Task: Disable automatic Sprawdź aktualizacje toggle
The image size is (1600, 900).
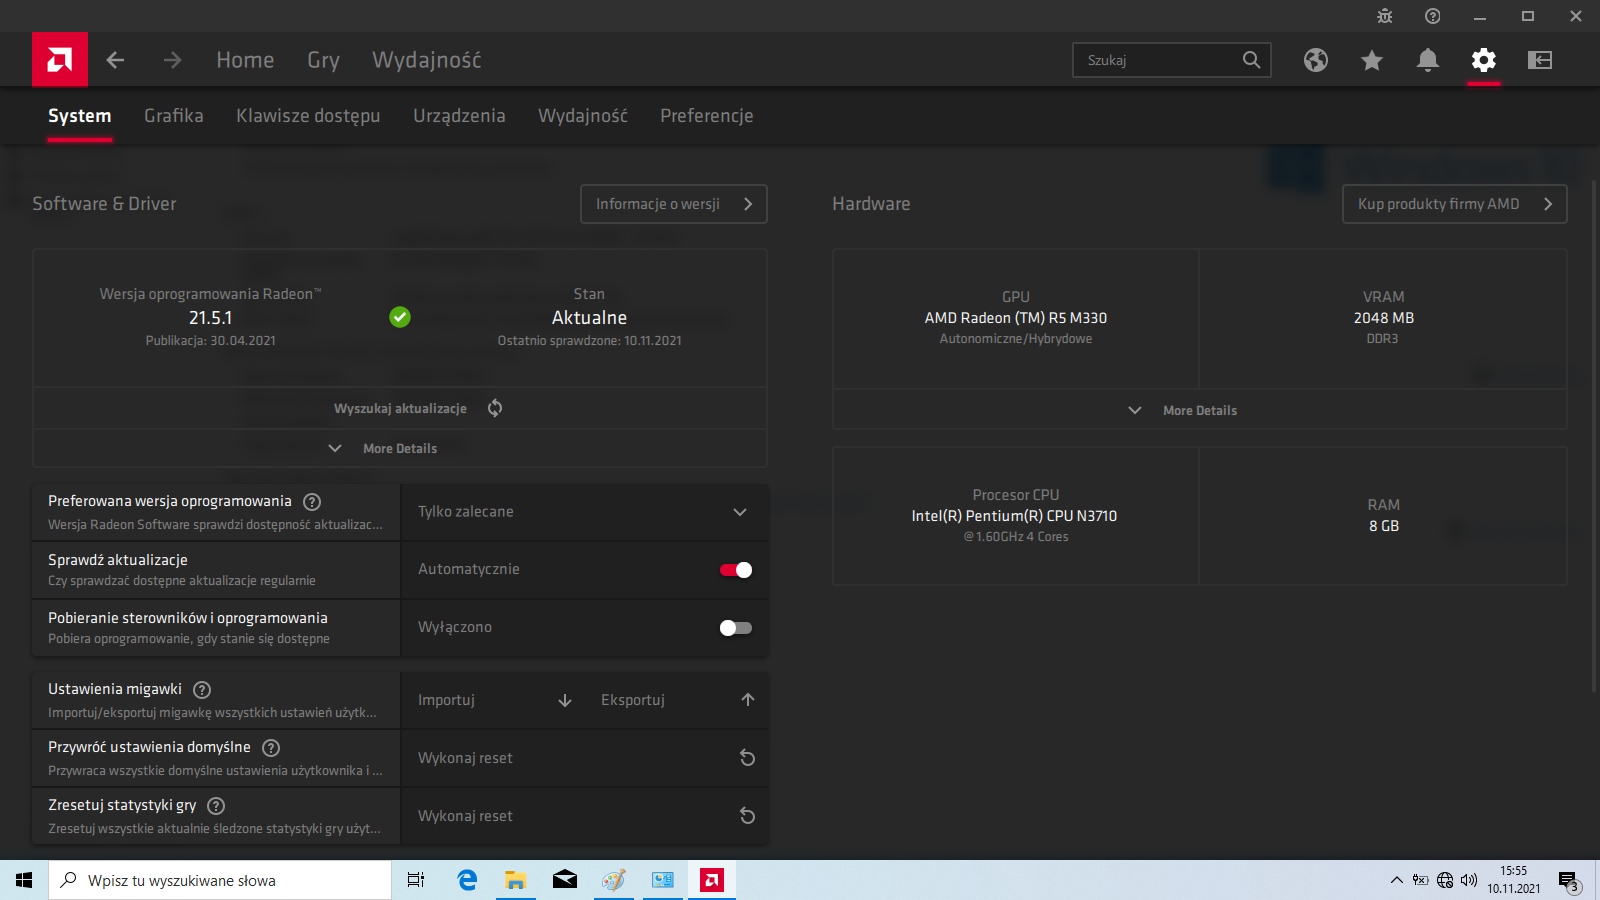Action: tap(736, 570)
